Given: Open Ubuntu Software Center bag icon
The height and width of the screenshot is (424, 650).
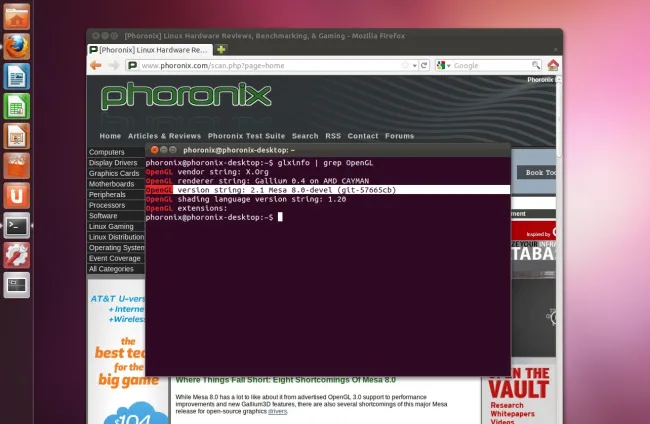Looking at the screenshot, I should click(x=17, y=166).
